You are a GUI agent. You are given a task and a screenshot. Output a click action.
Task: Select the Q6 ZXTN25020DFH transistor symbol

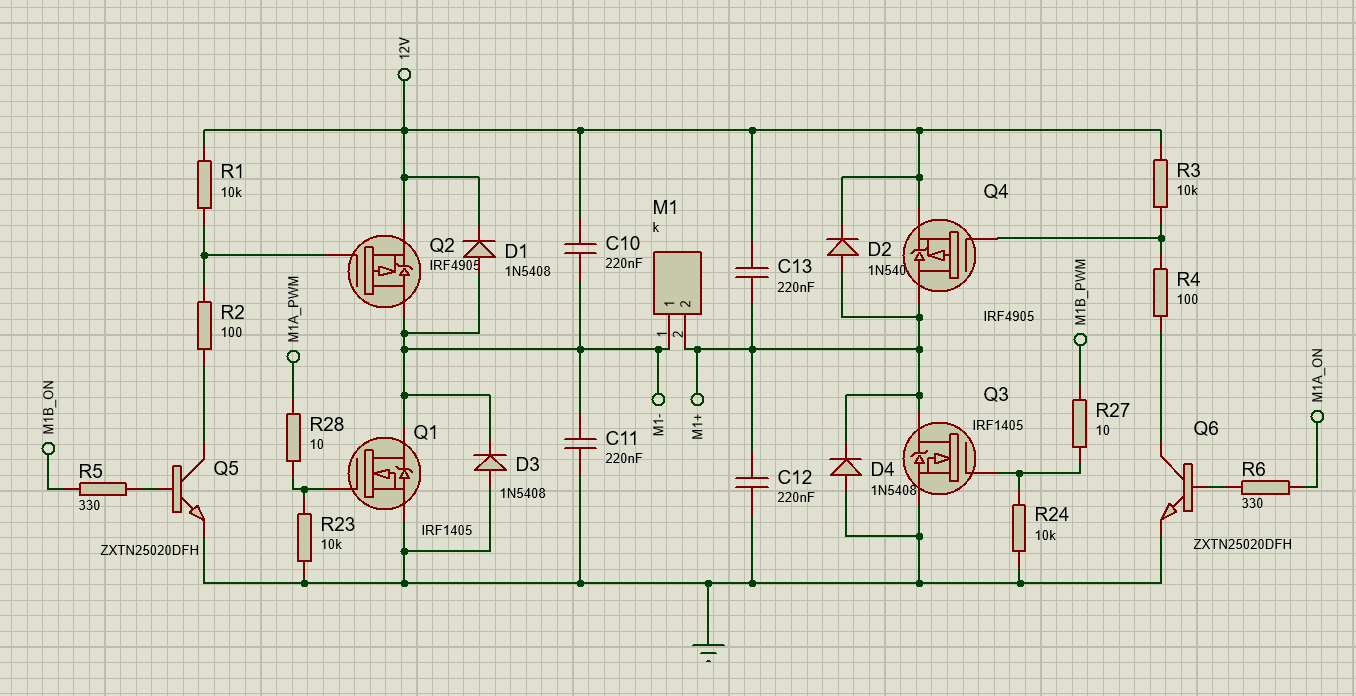pos(1185,490)
